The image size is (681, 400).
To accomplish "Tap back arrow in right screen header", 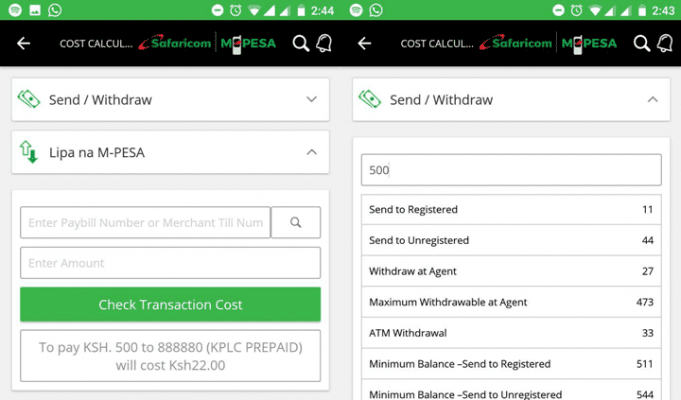I will click(x=364, y=43).
